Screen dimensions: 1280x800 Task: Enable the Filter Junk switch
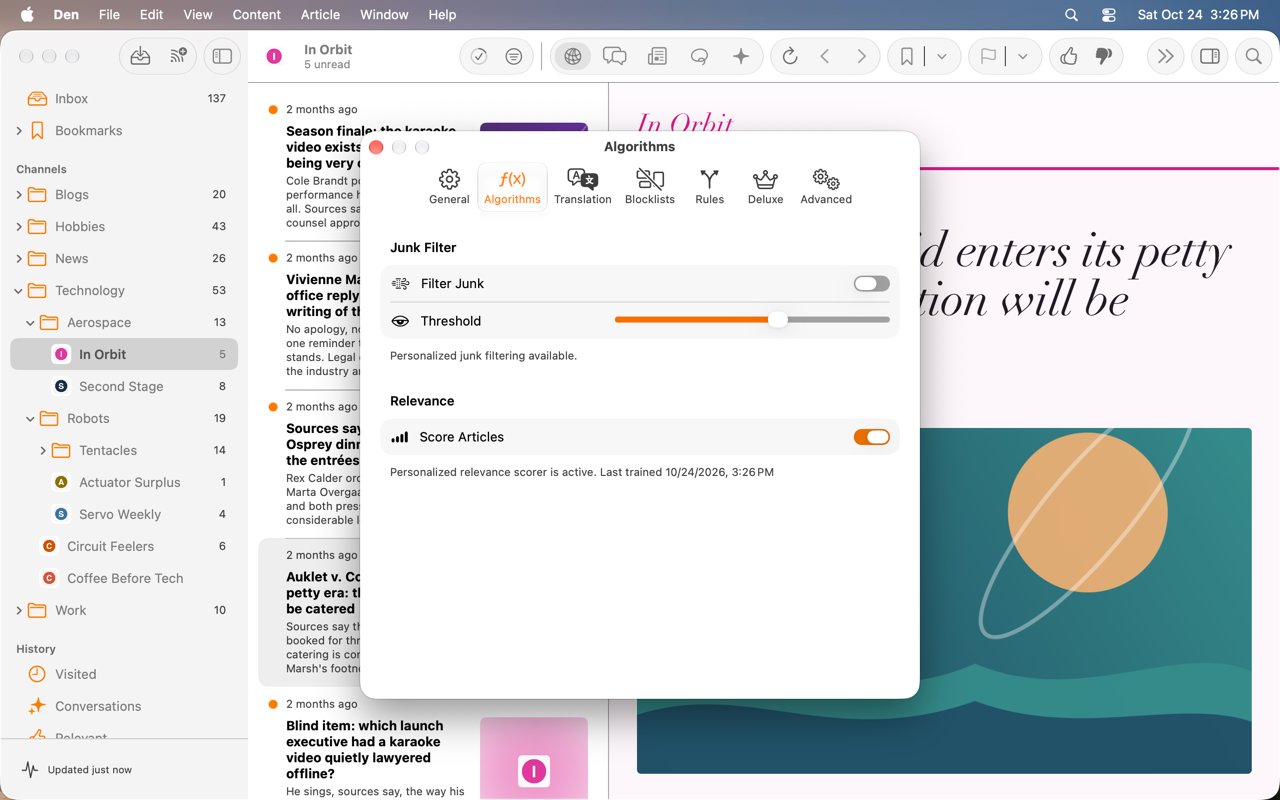click(872, 284)
